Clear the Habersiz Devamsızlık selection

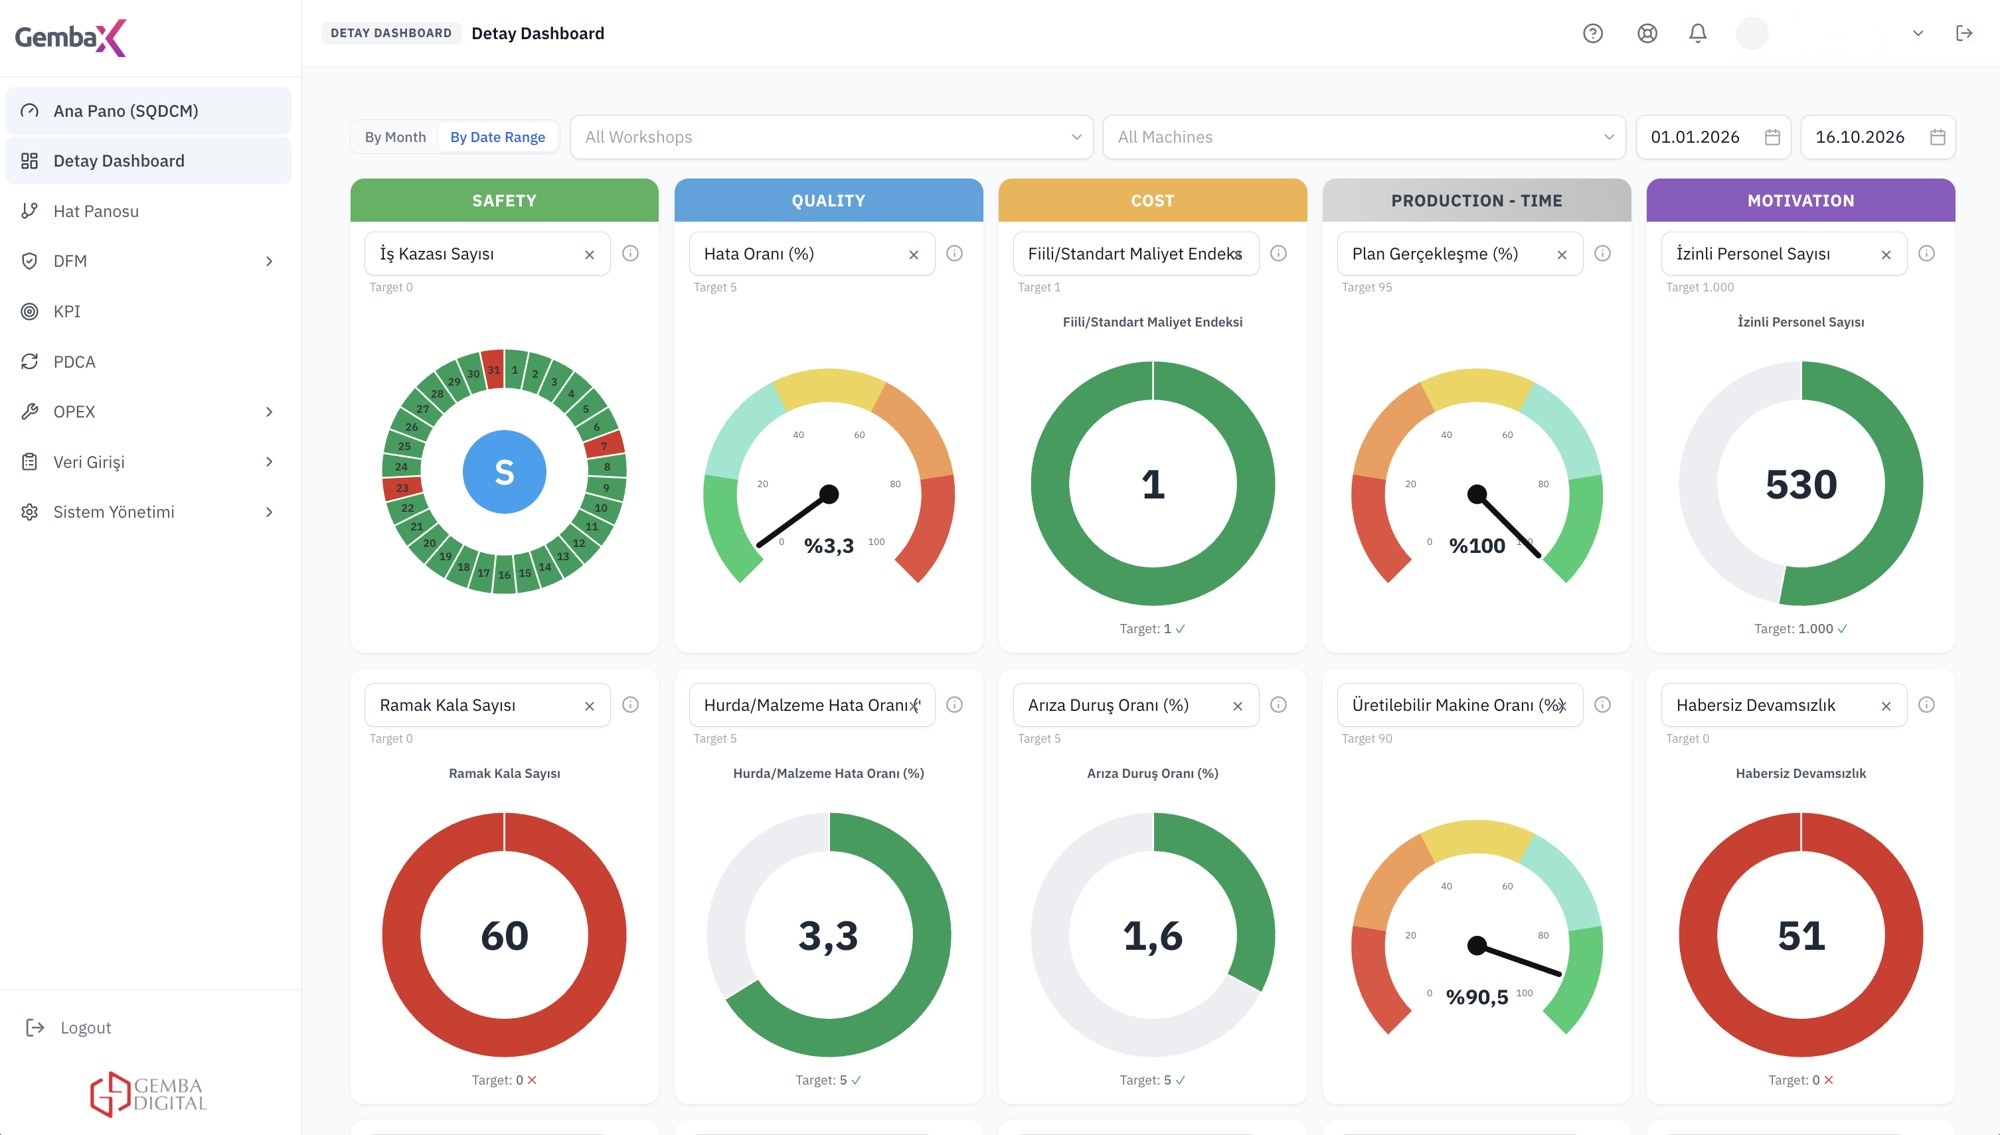[1885, 706]
